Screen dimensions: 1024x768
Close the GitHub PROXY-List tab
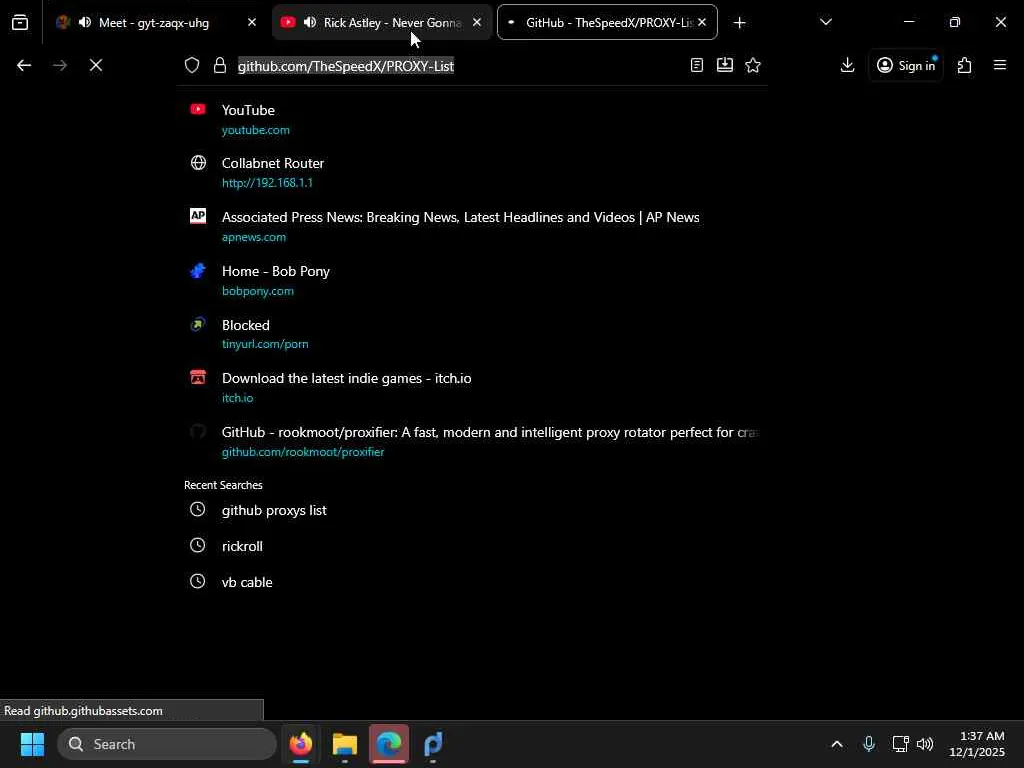coord(702,23)
